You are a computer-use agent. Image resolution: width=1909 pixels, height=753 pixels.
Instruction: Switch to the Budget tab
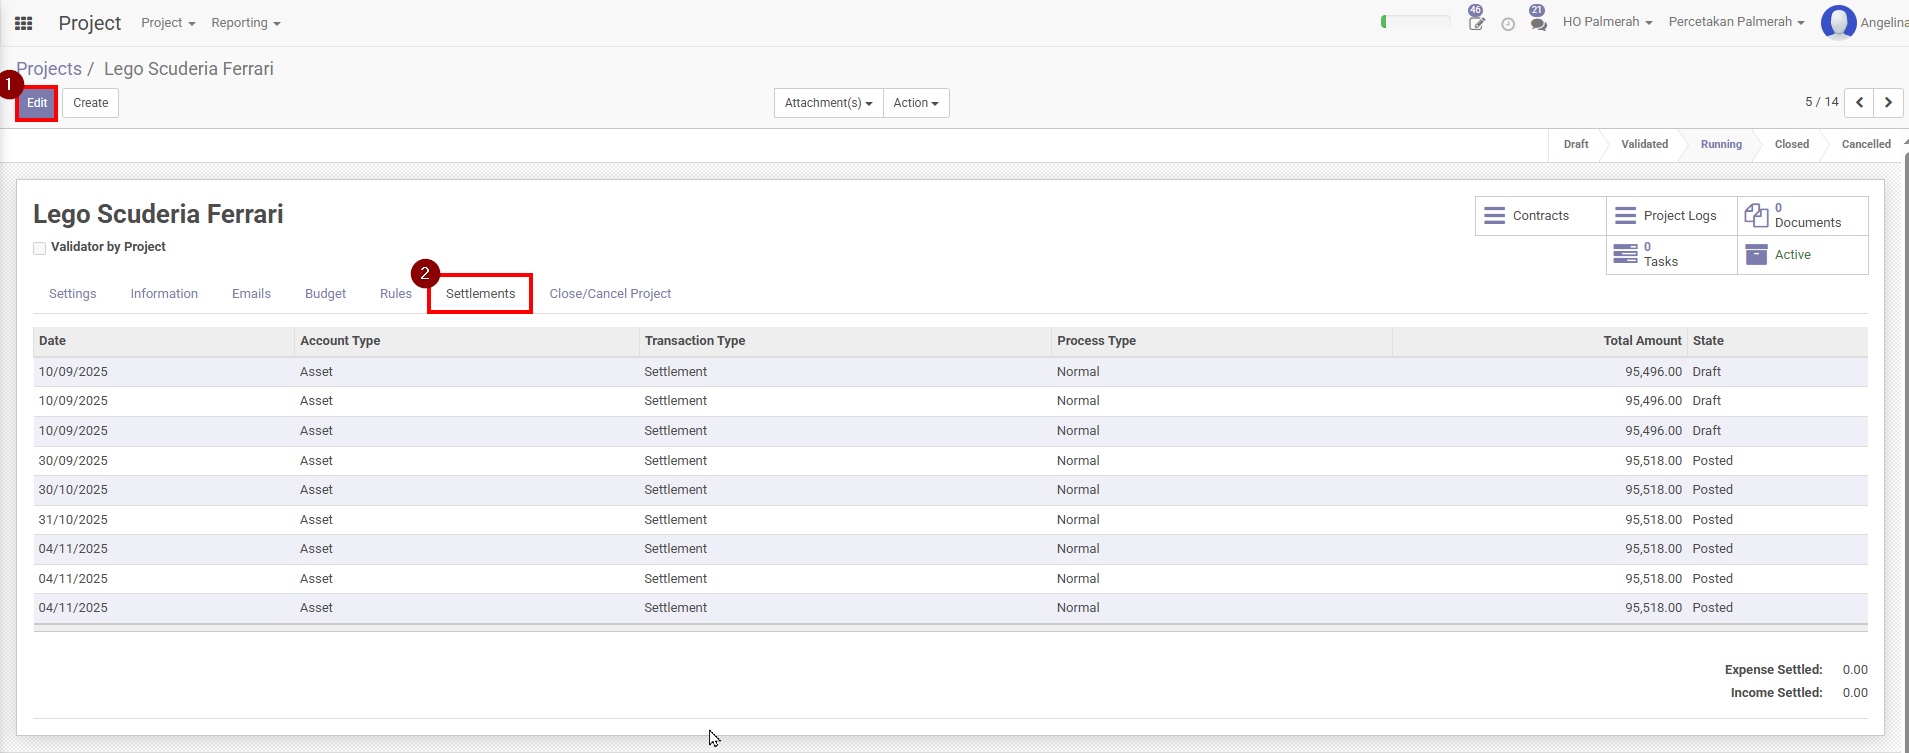325,294
